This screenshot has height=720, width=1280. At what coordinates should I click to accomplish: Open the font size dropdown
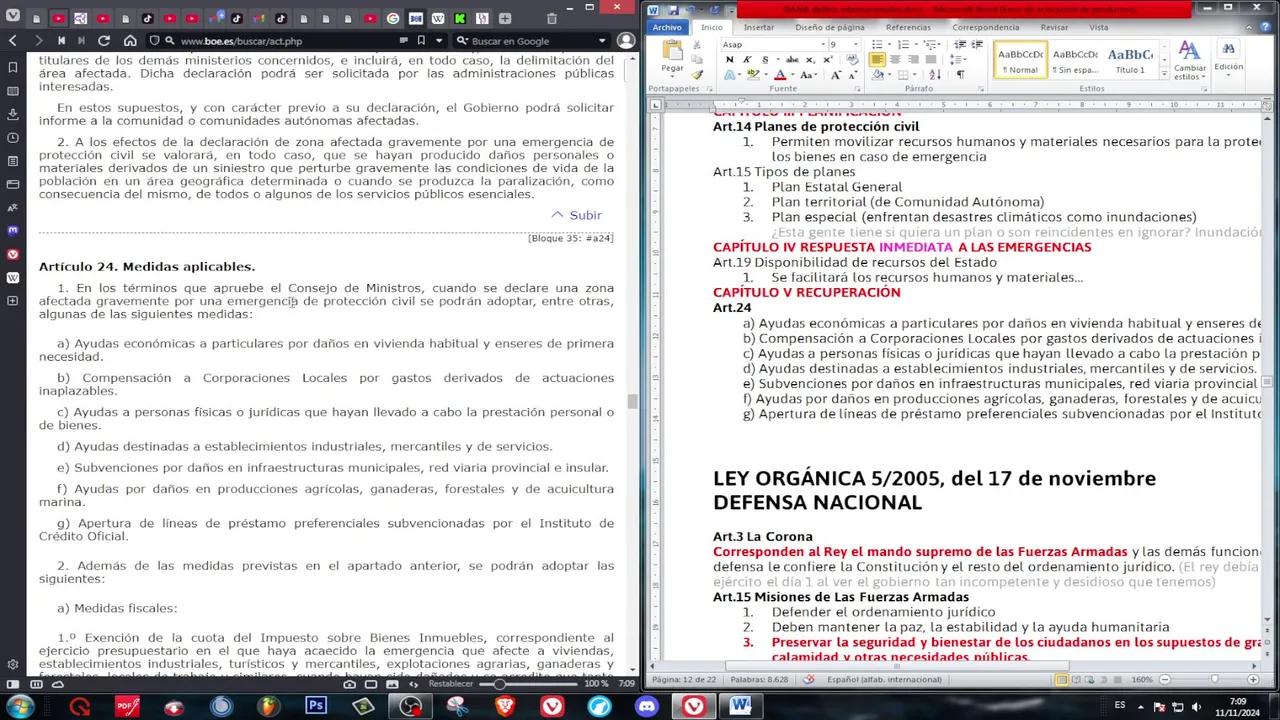855,45
